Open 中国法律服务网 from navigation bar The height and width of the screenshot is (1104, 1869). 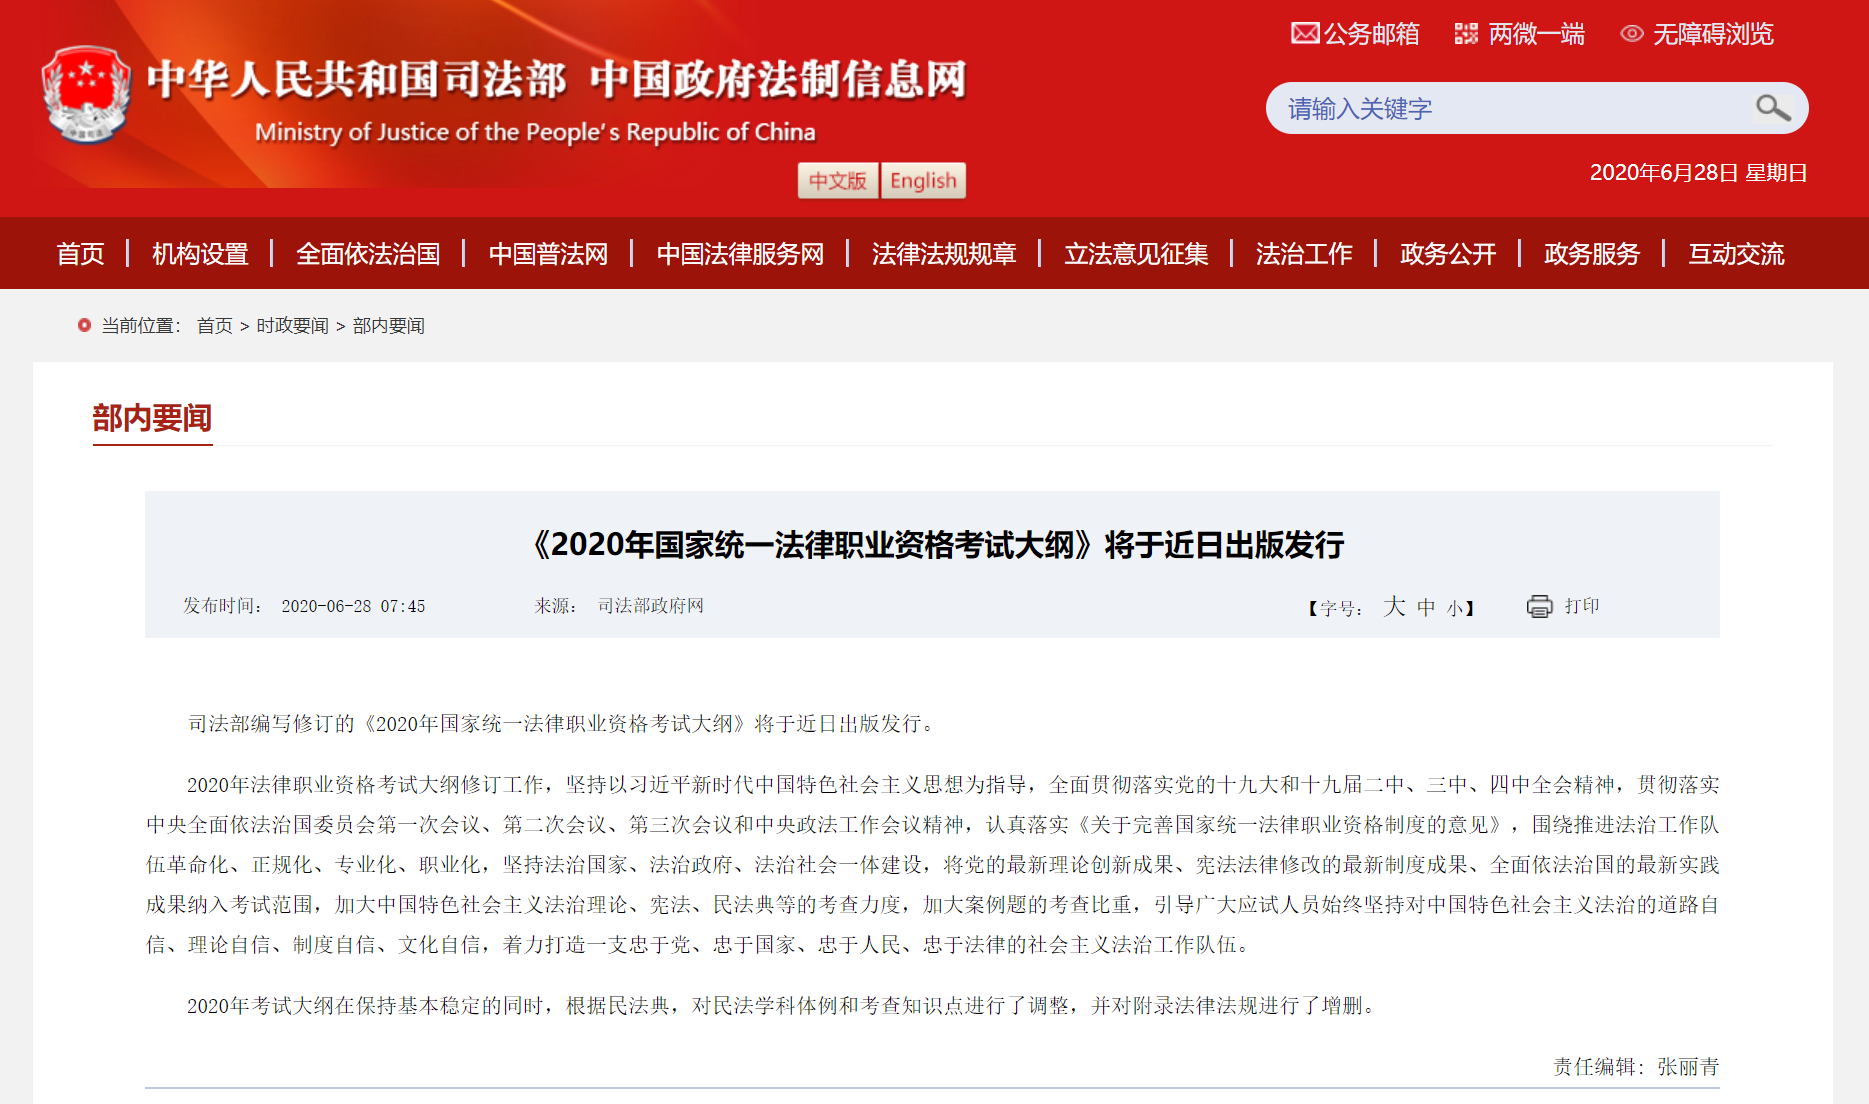[740, 254]
